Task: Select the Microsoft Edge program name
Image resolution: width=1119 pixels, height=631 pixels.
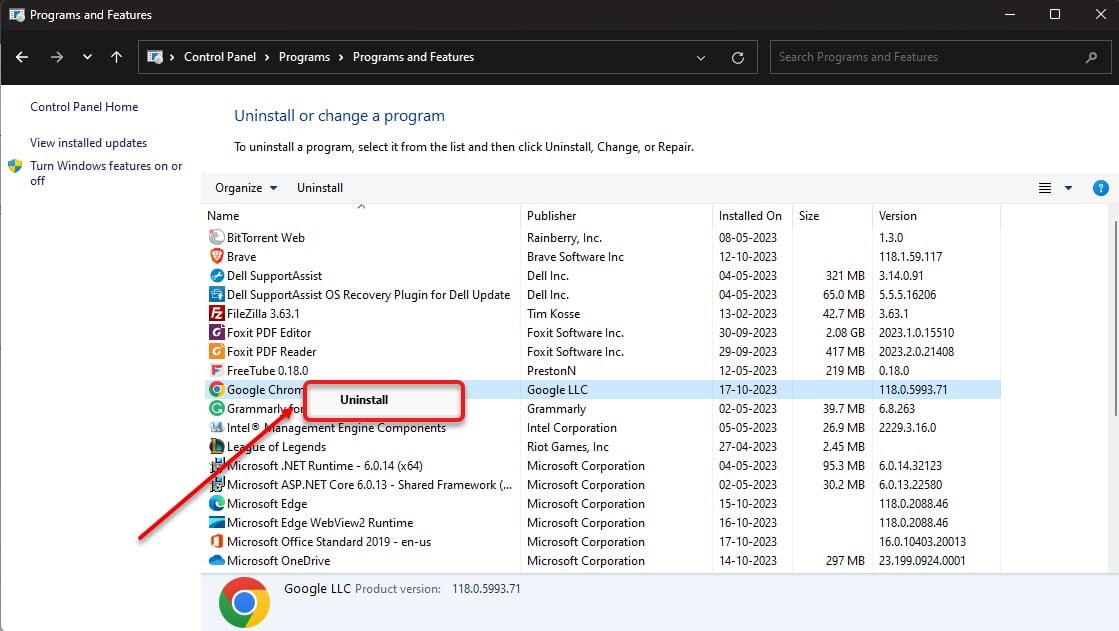Action: (267, 504)
